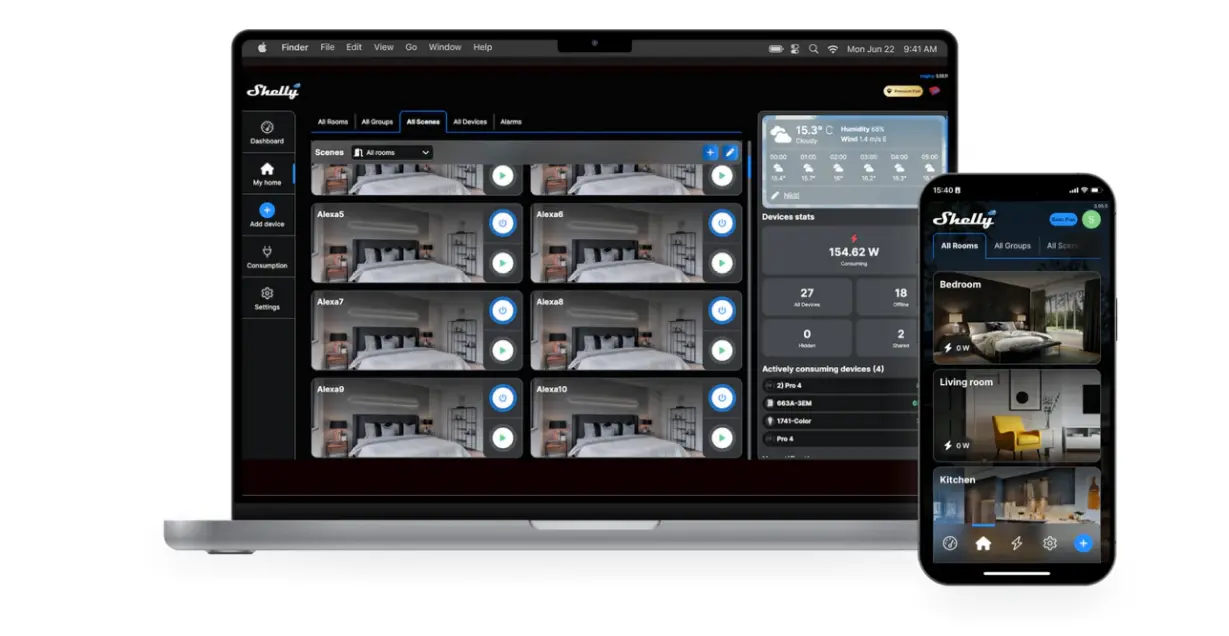The height and width of the screenshot is (636, 1229).
Task: Click the Add device plus icon in sidebar
Action: 266,211
